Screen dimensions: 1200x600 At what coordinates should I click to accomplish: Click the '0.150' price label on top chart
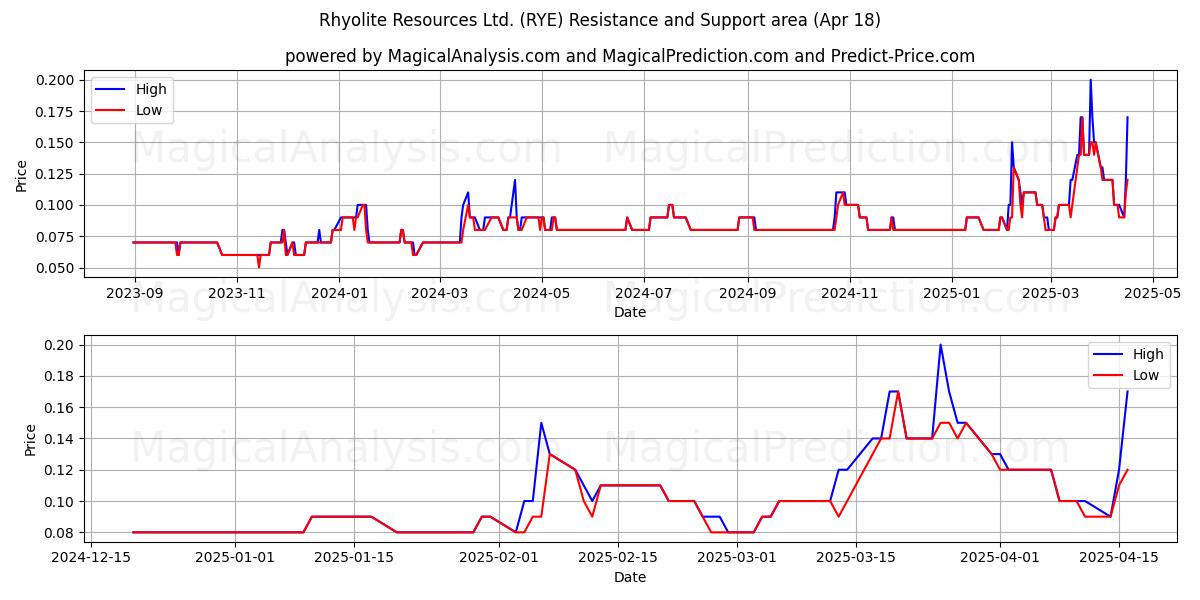pos(57,143)
